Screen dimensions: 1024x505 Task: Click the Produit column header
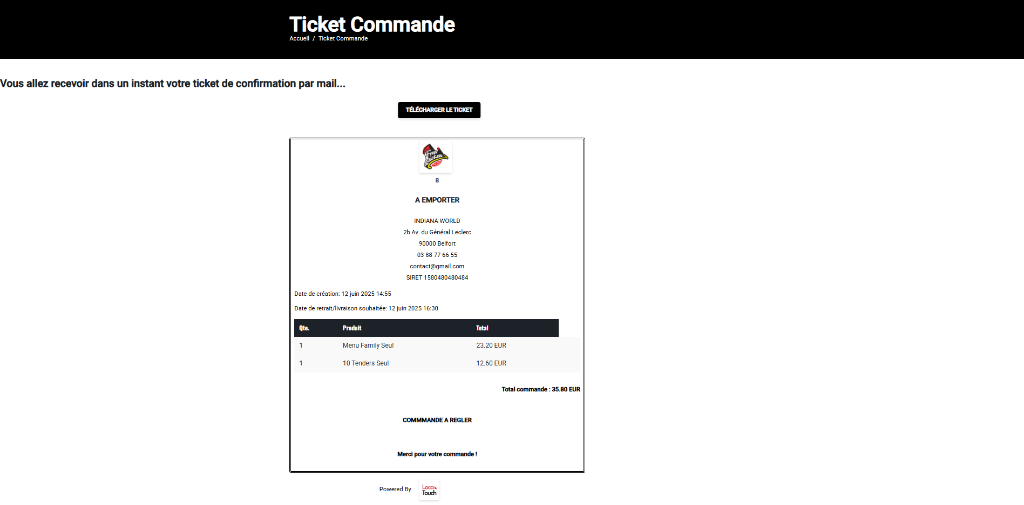[x=352, y=328]
